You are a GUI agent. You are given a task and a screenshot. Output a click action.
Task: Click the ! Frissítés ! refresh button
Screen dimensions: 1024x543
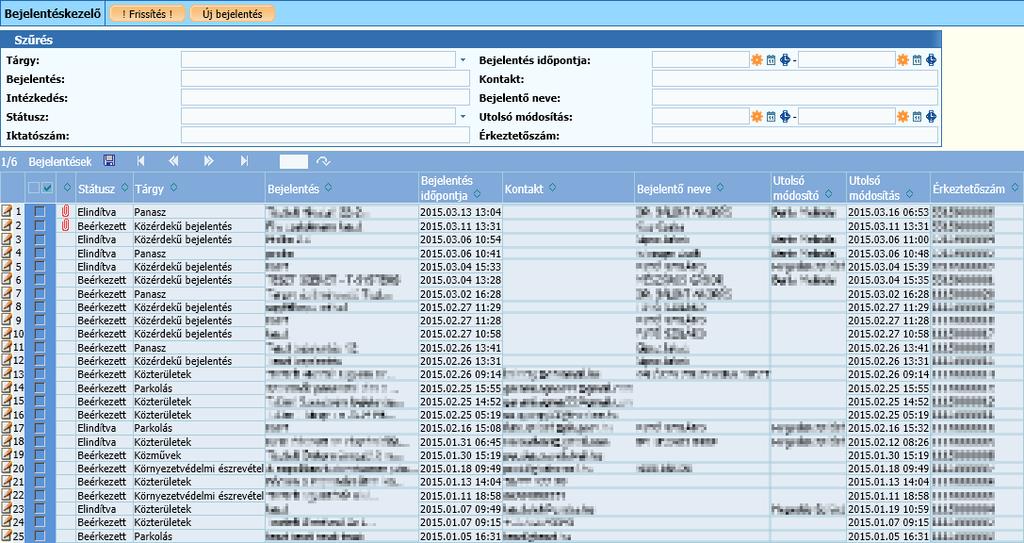(x=148, y=14)
